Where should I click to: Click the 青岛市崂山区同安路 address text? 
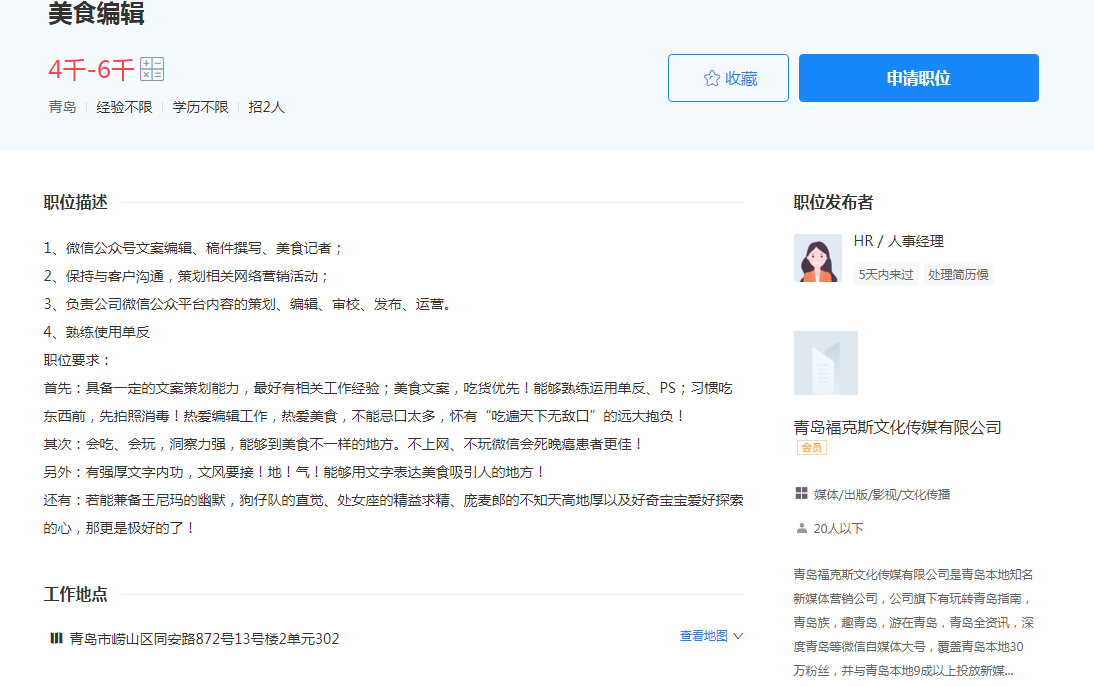[x=204, y=638]
